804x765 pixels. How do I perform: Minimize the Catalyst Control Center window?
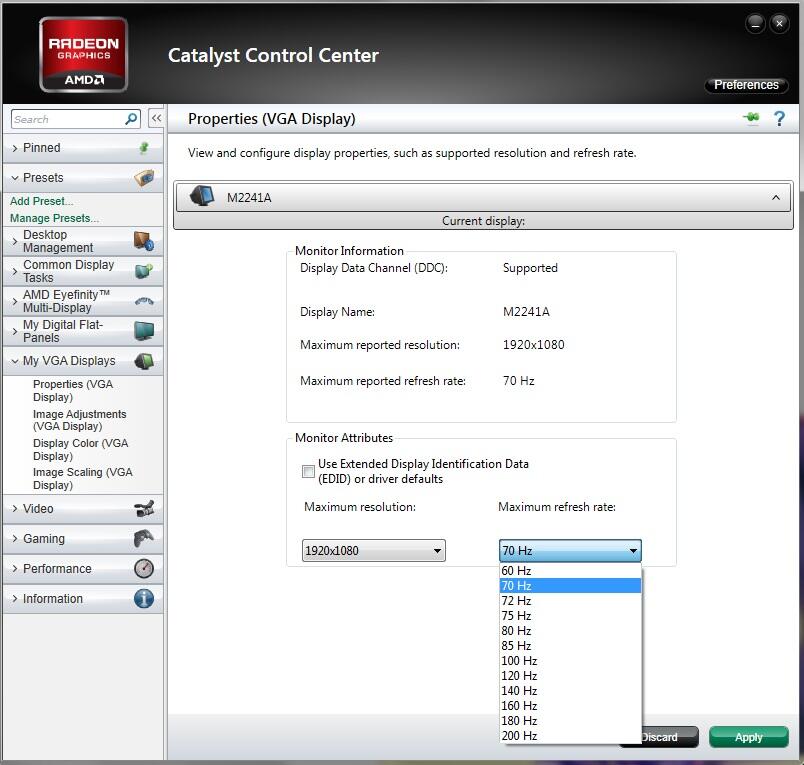755,23
